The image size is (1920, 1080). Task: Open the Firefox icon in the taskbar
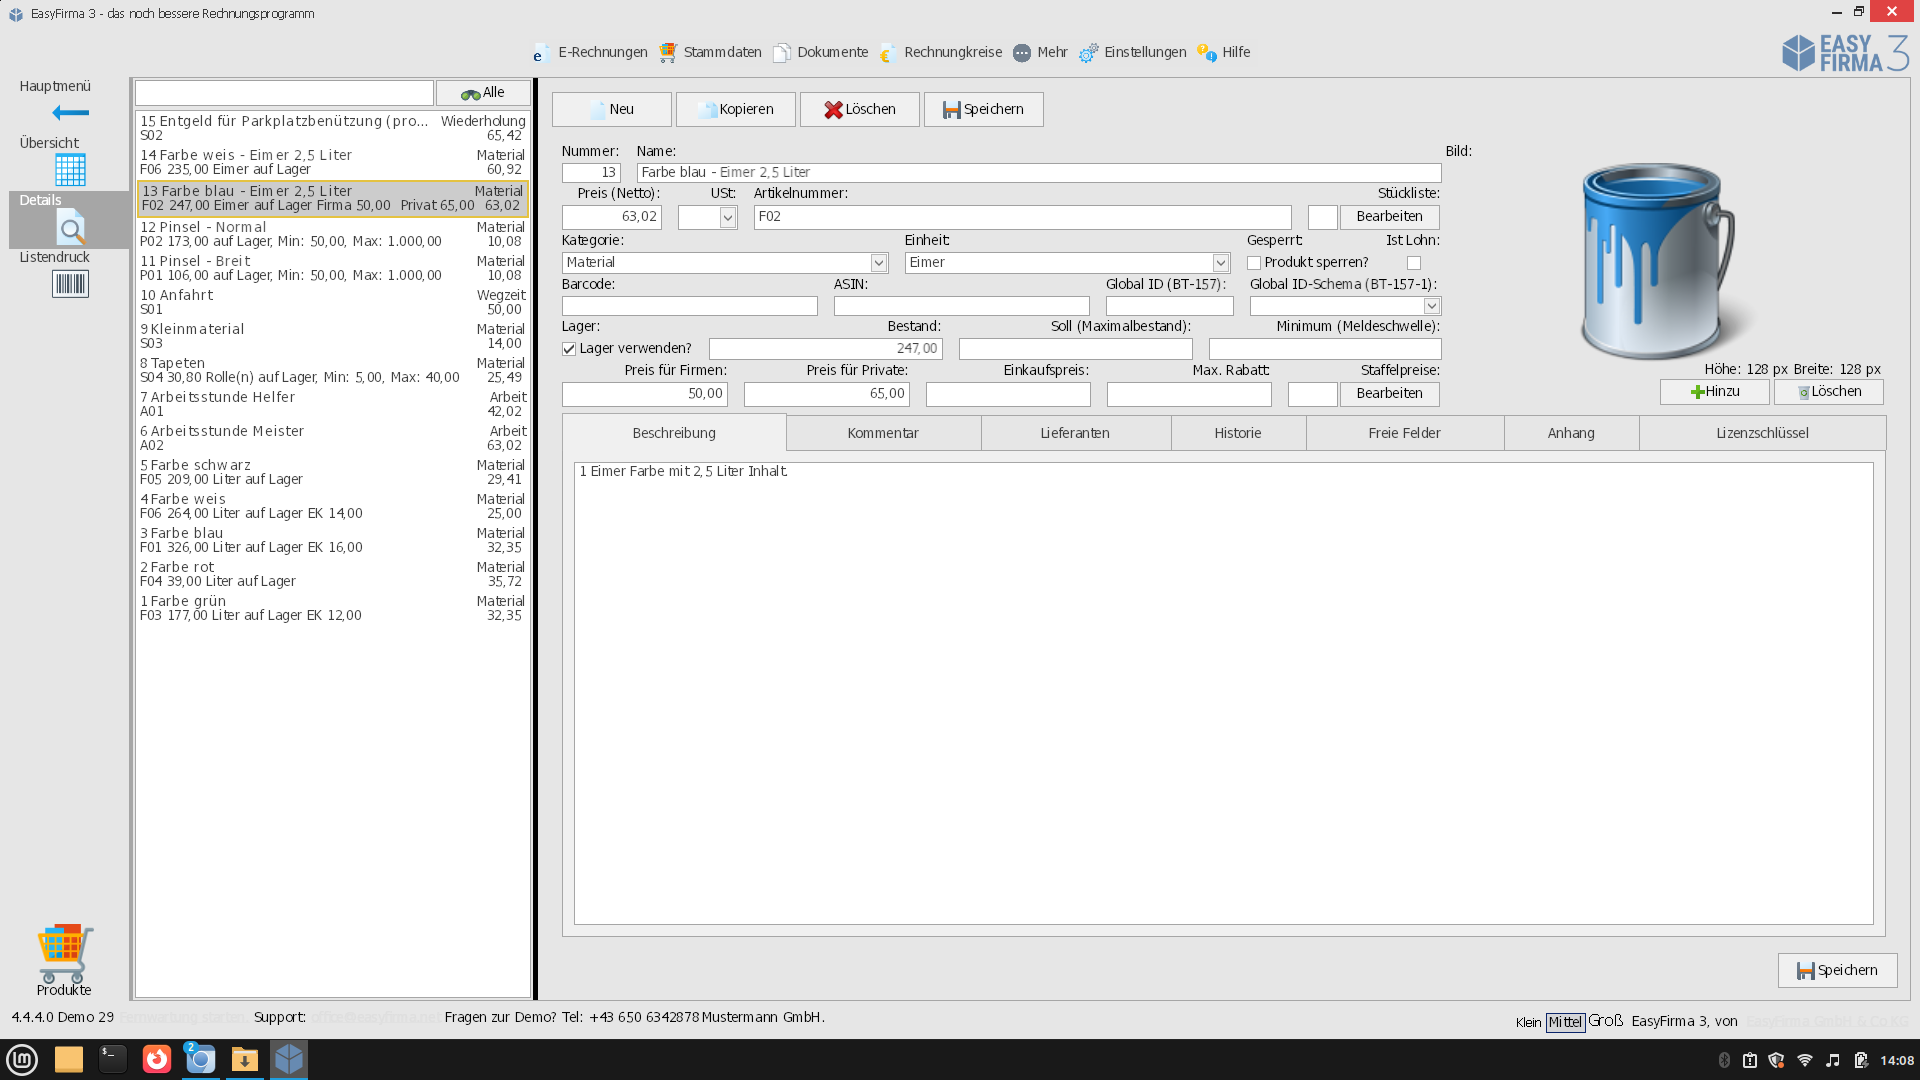[x=157, y=1059]
